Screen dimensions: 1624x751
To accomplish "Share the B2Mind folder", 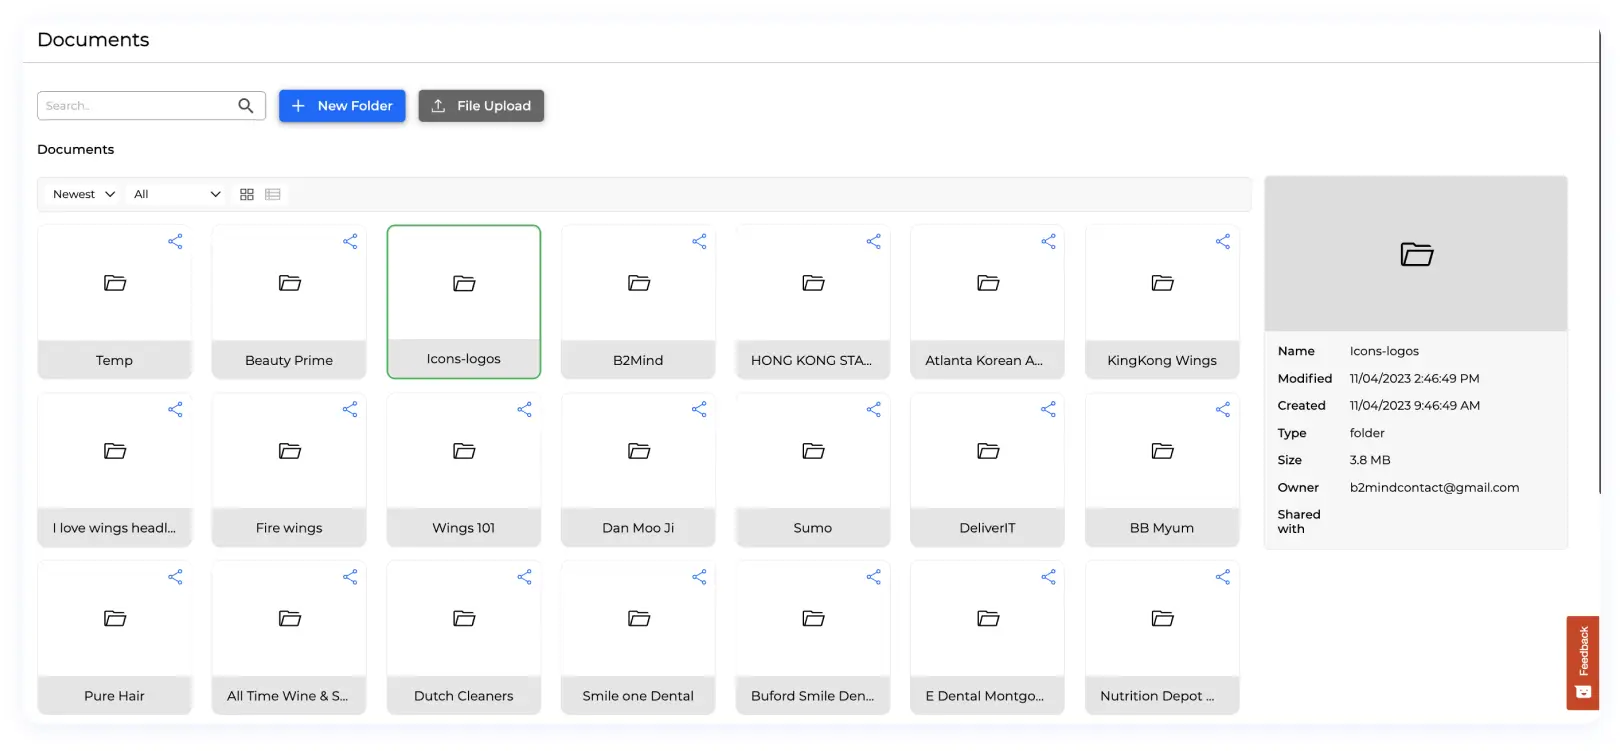I will click(699, 242).
